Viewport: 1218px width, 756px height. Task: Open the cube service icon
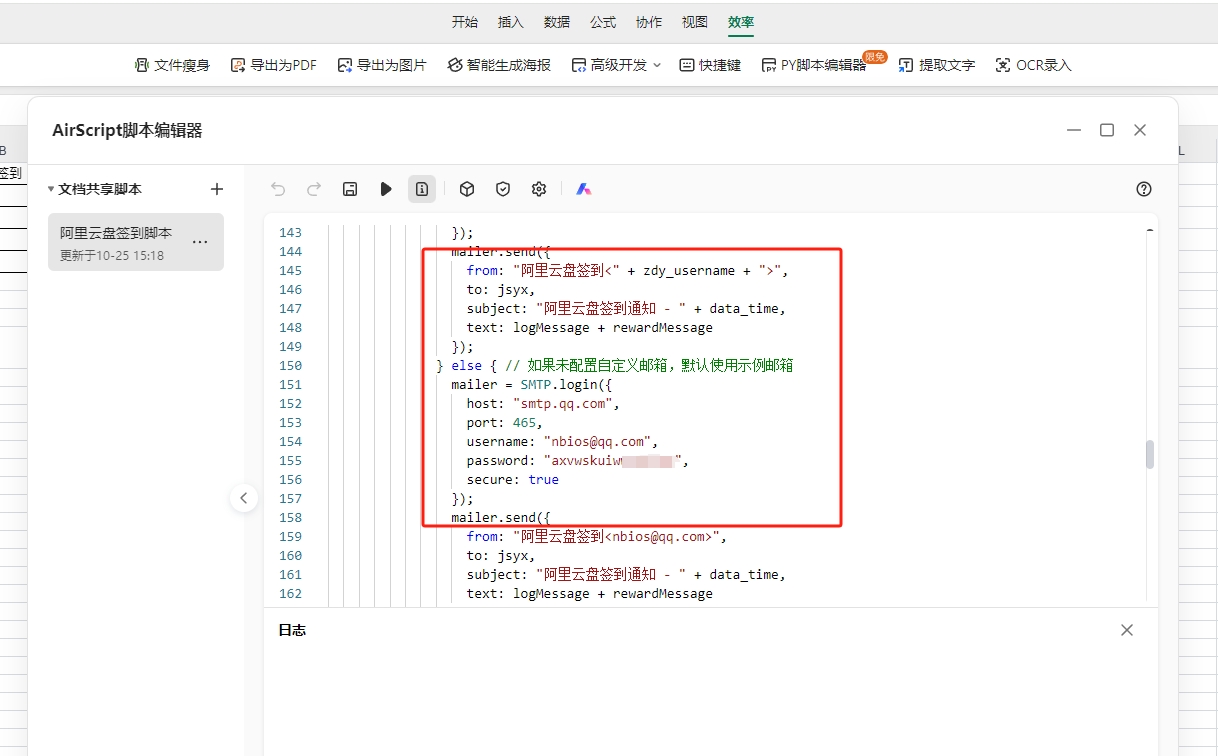click(467, 189)
